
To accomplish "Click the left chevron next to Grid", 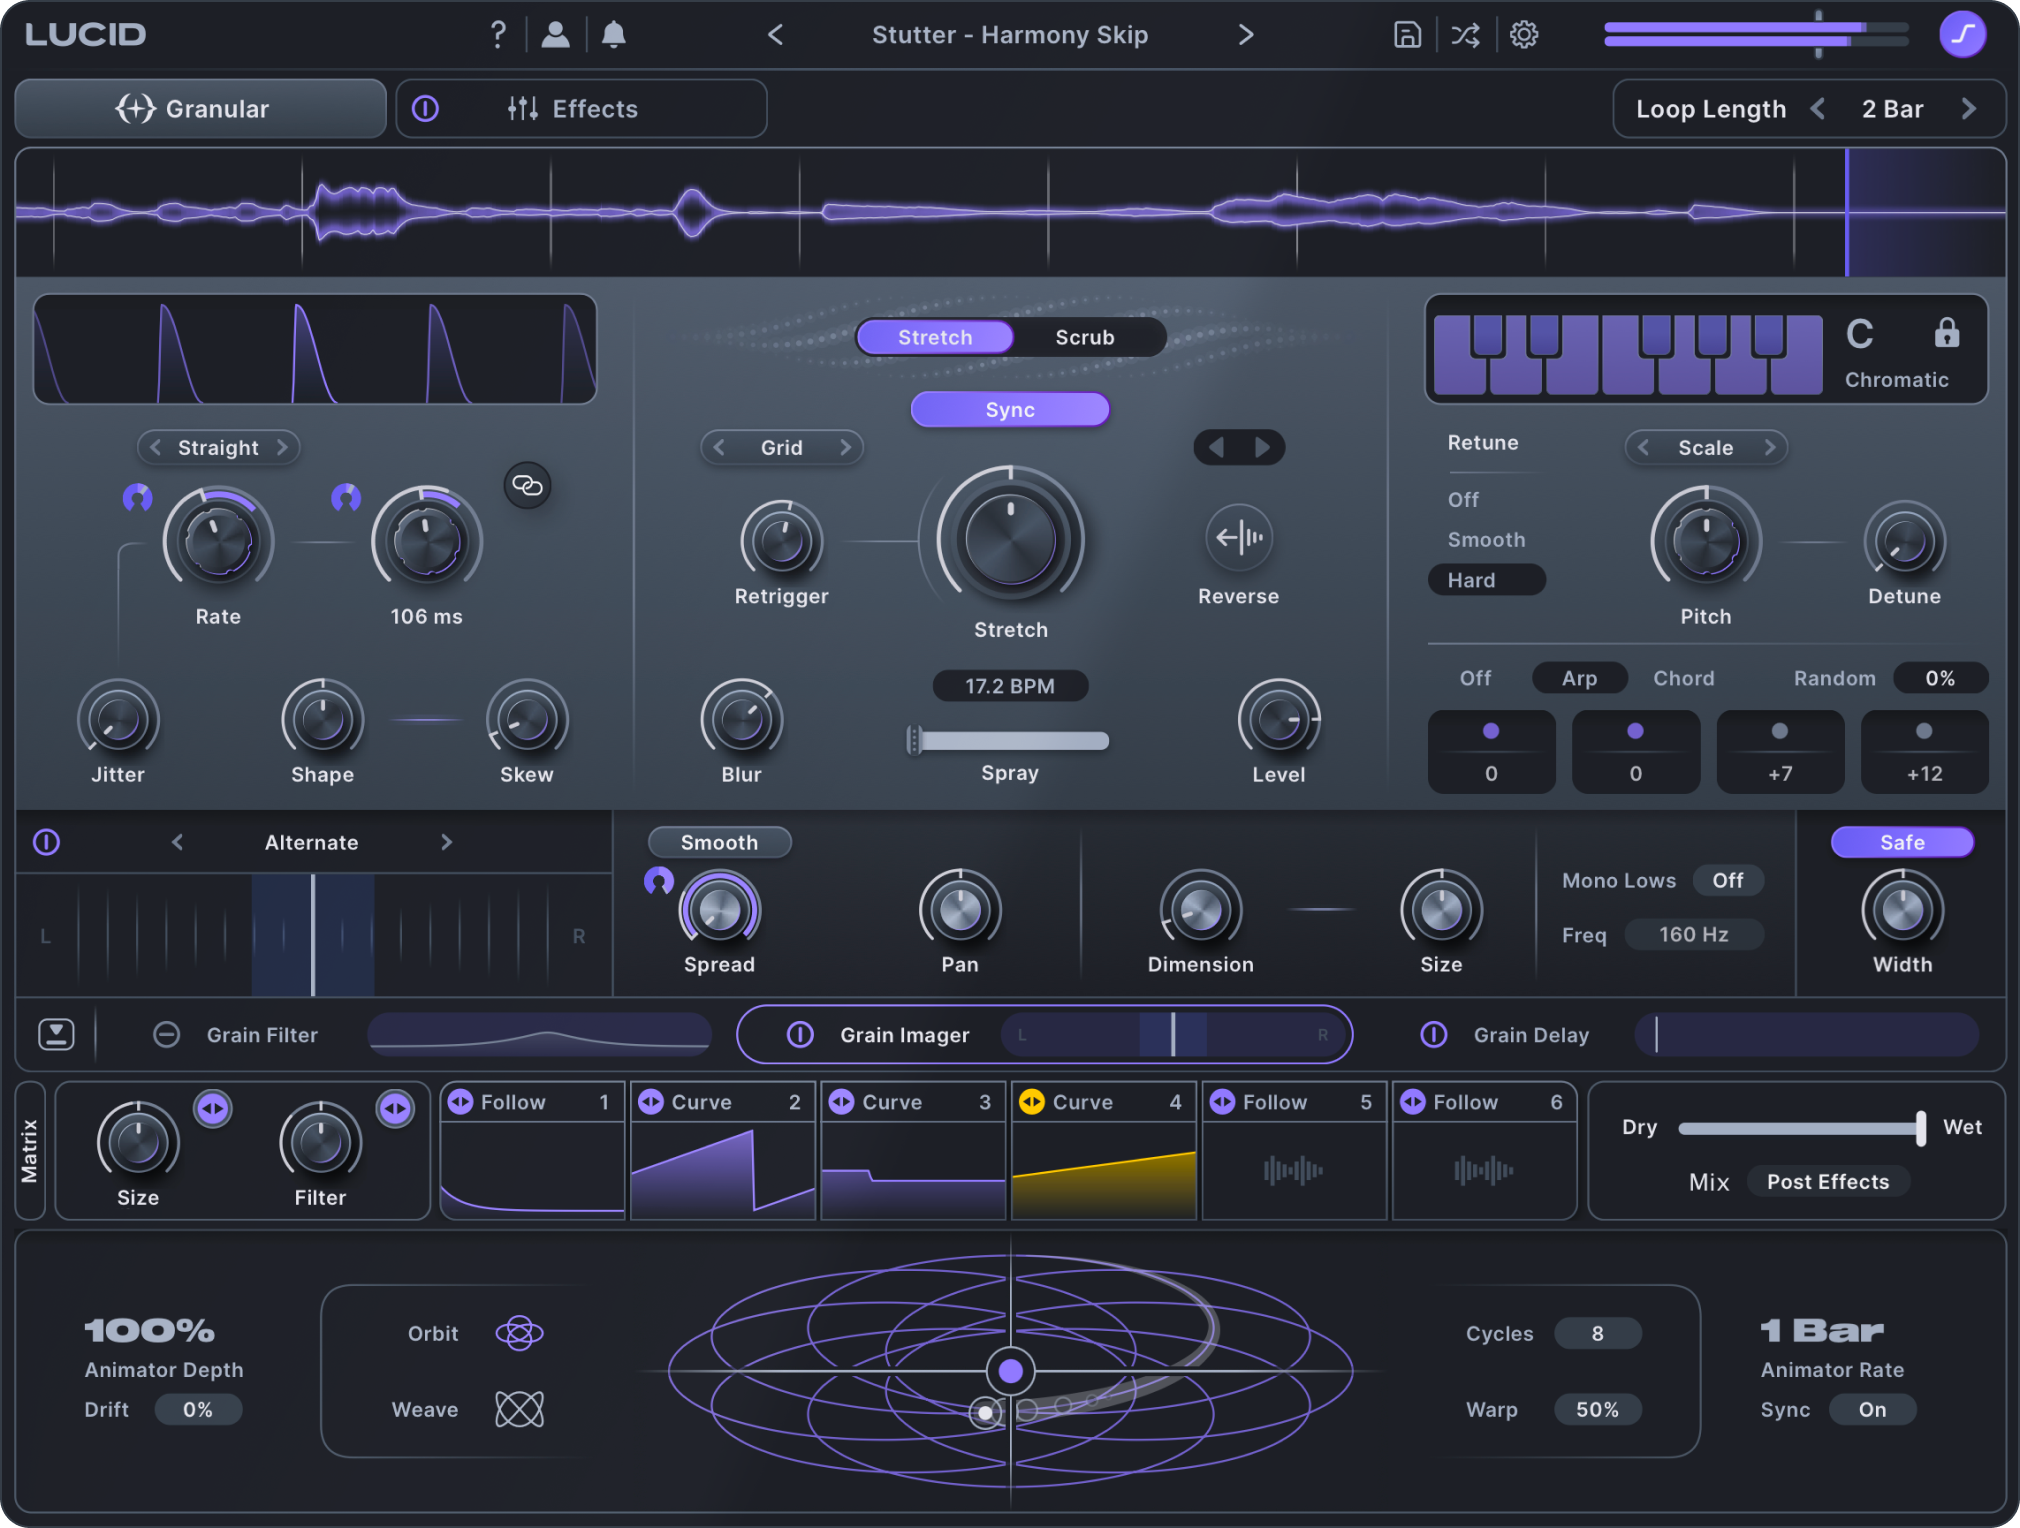I will [x=719, y=447].
